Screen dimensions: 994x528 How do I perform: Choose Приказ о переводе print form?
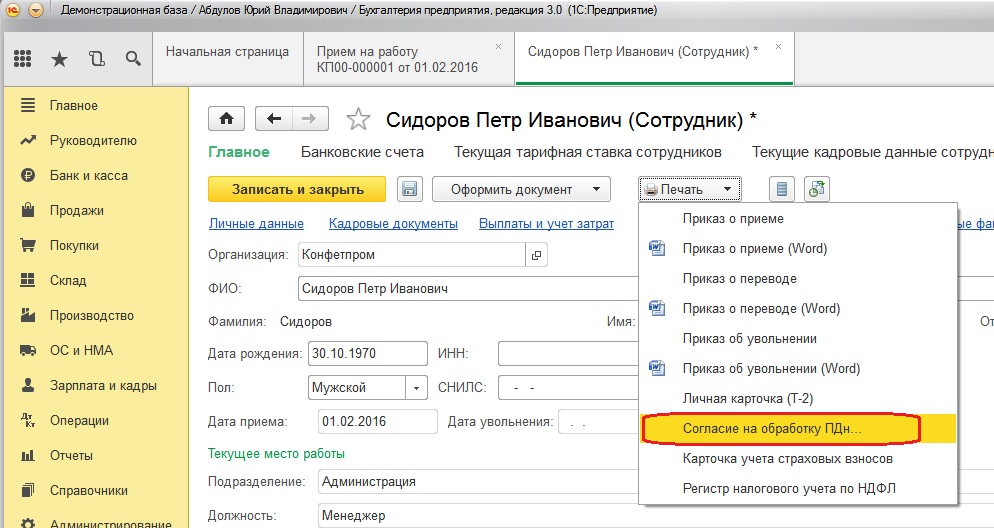point(797,278)
